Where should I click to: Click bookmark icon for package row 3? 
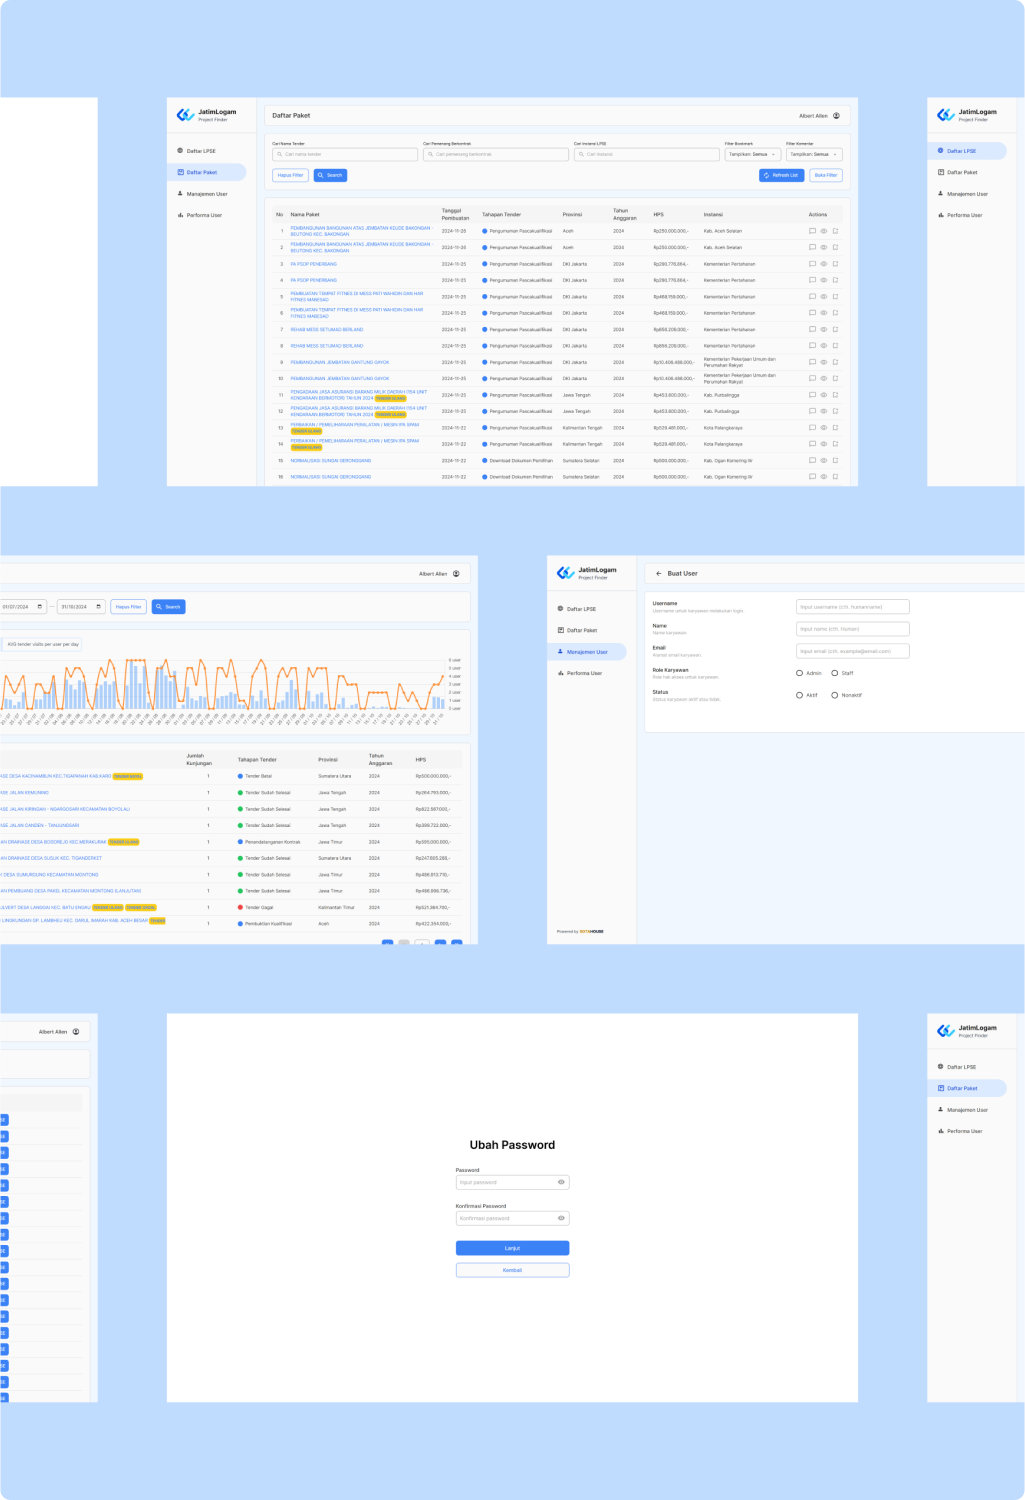[x=835, y=264]
